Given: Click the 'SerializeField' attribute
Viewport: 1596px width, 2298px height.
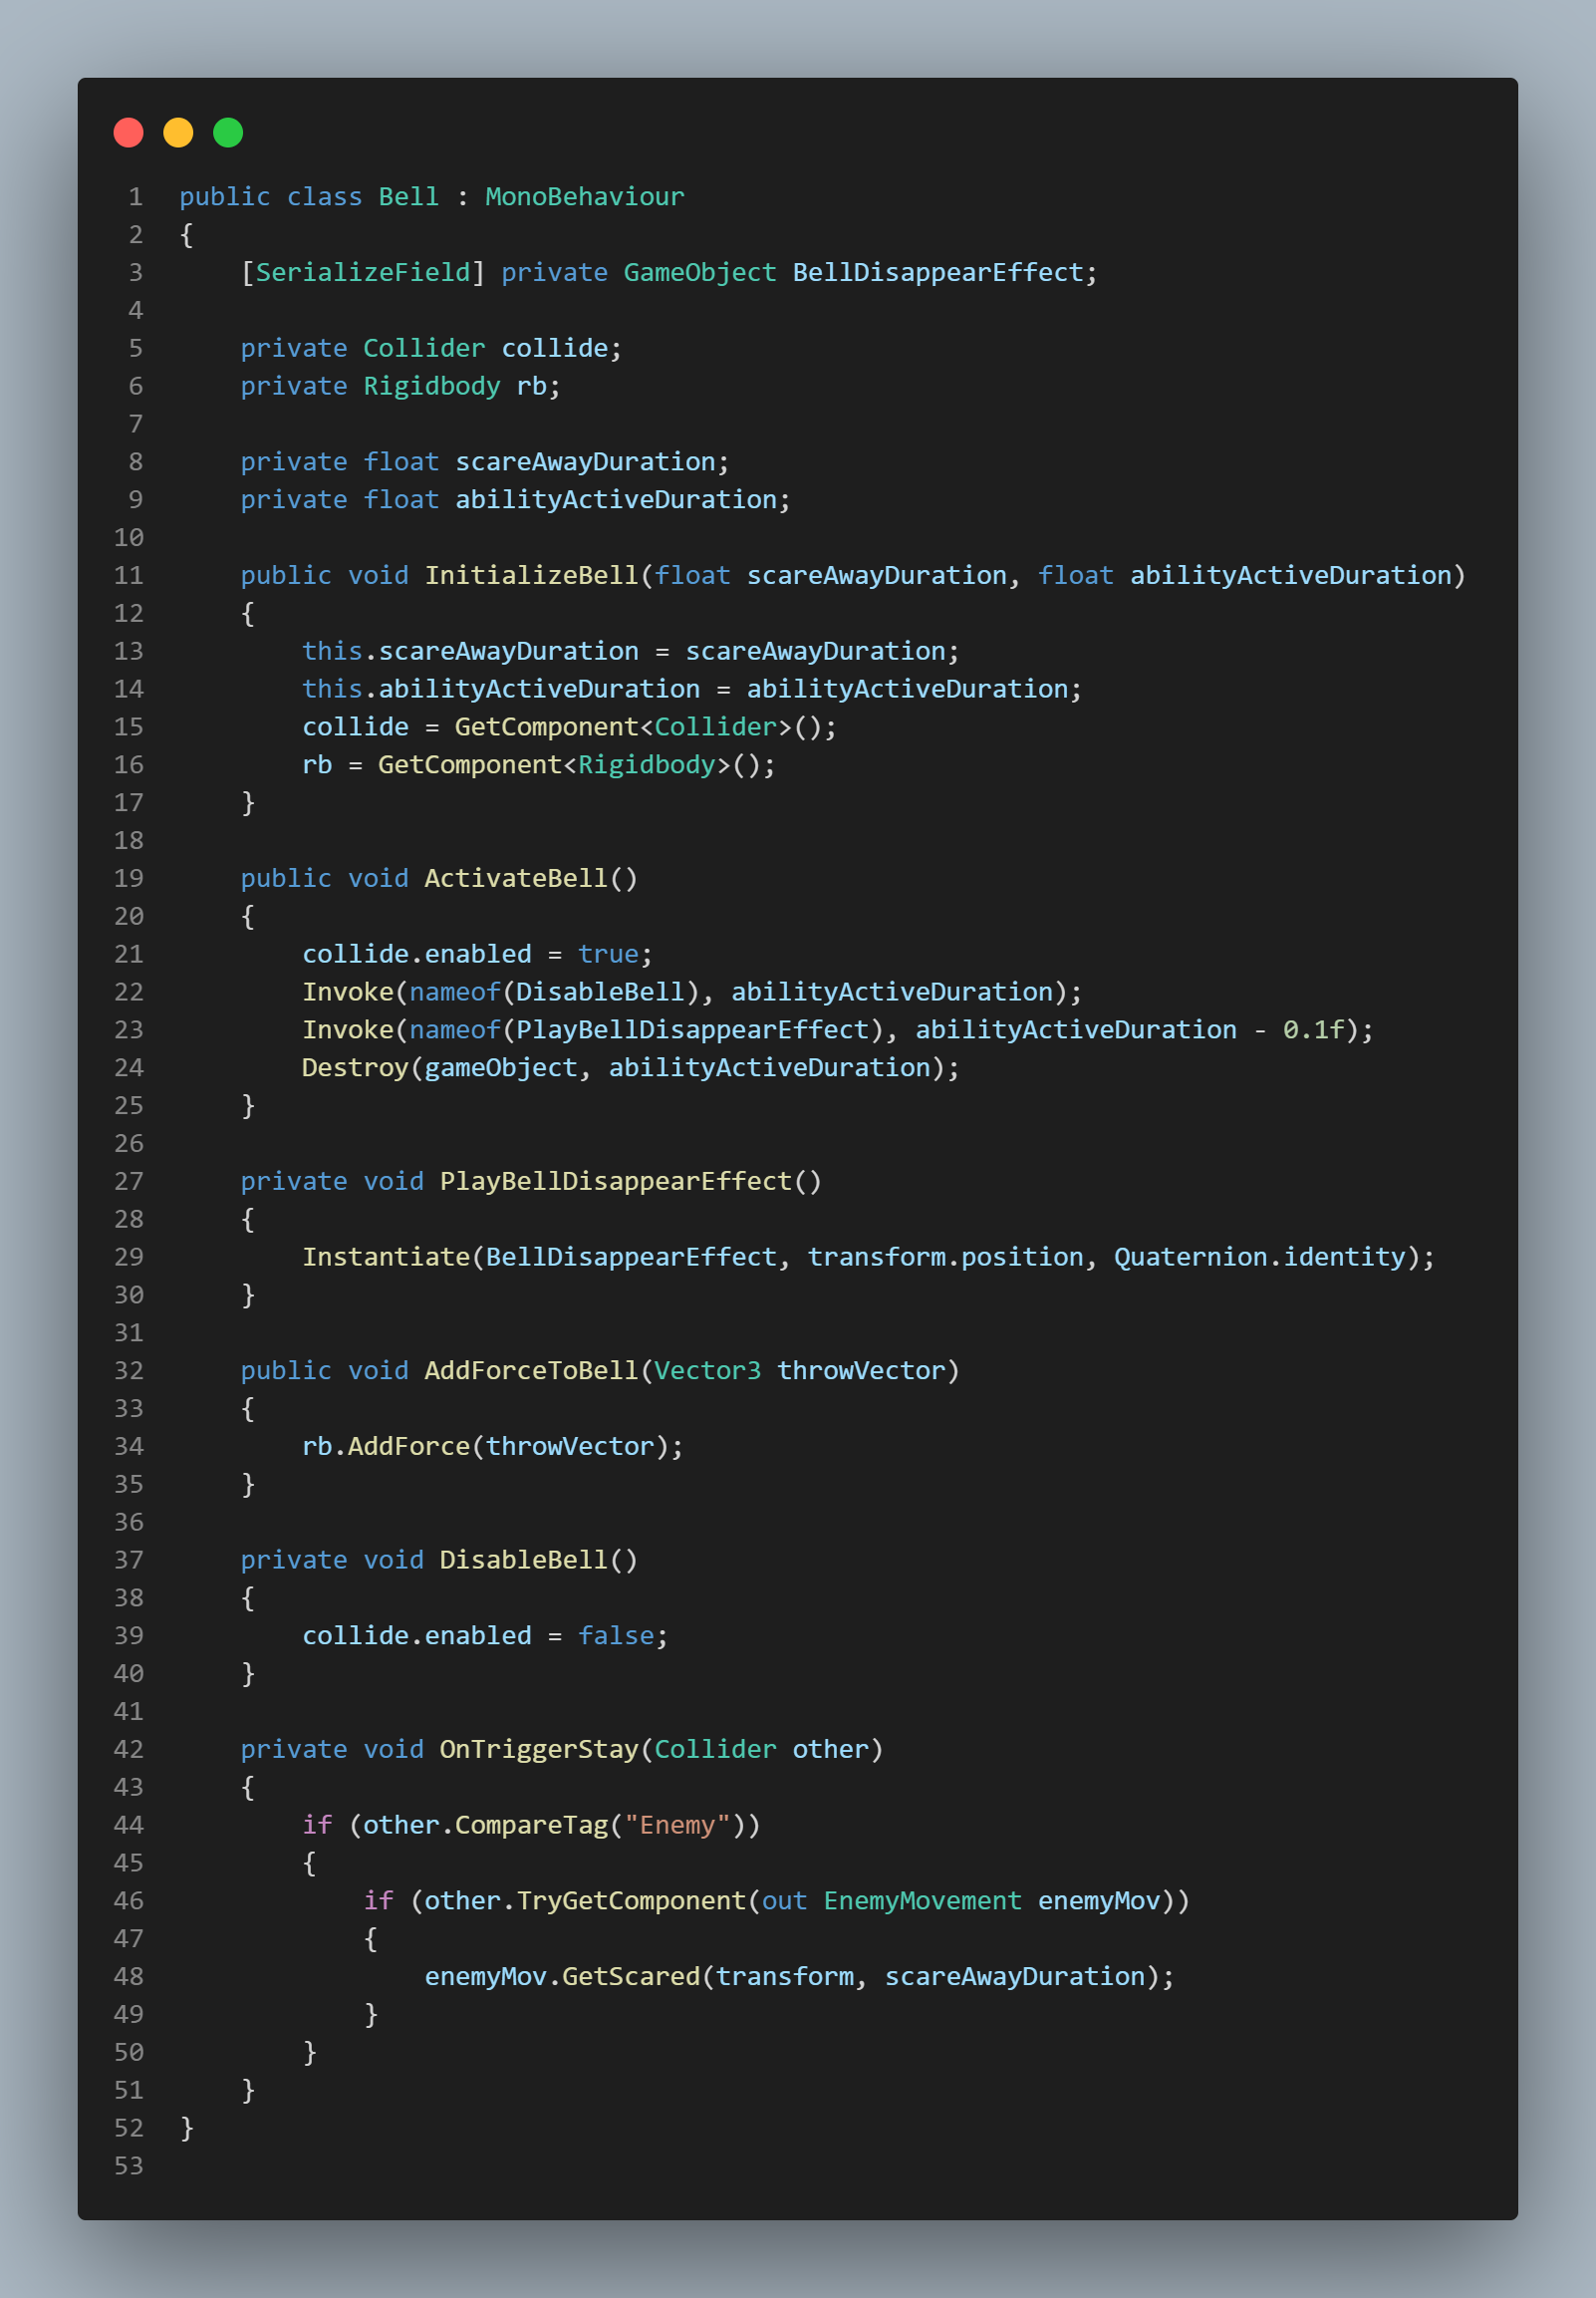Looking at the screenshot, I should point(363,273).
